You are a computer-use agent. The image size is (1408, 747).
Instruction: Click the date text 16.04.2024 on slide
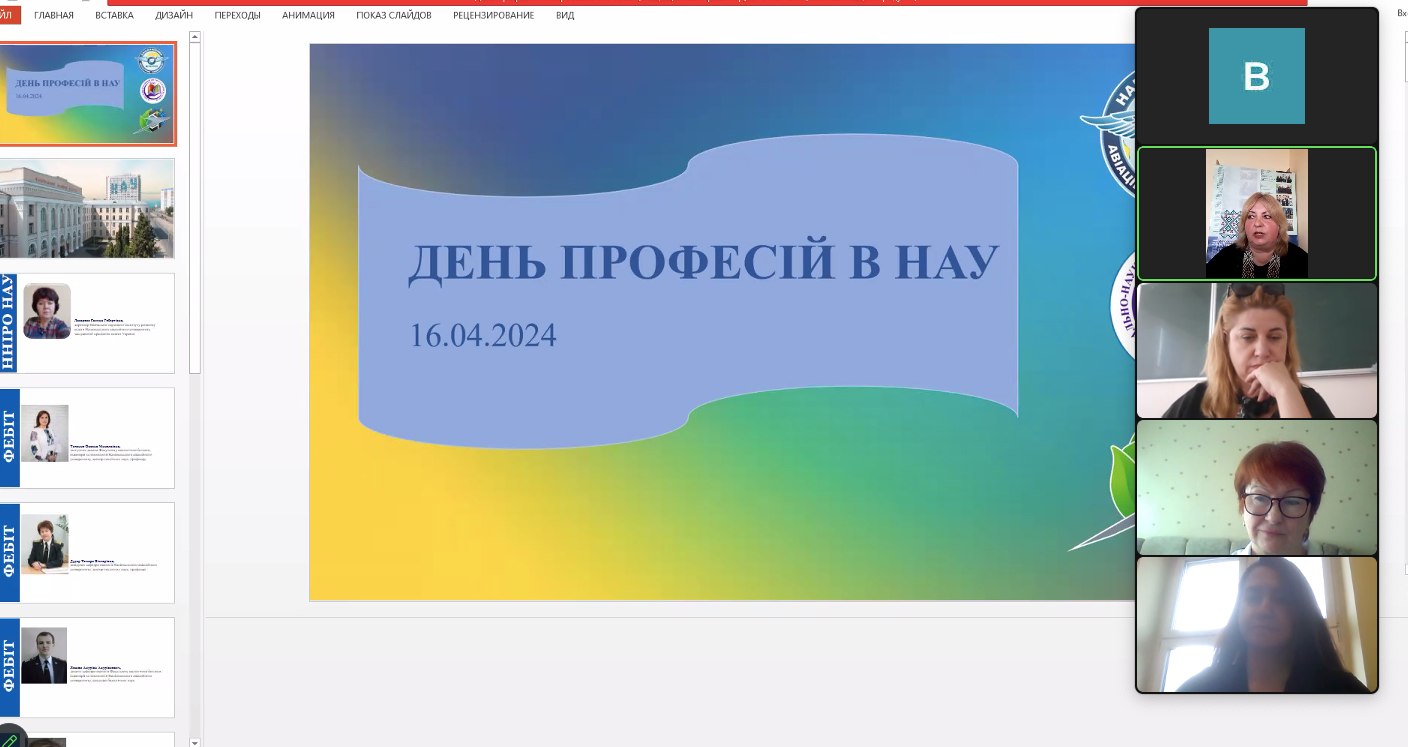tap(483, 335)
